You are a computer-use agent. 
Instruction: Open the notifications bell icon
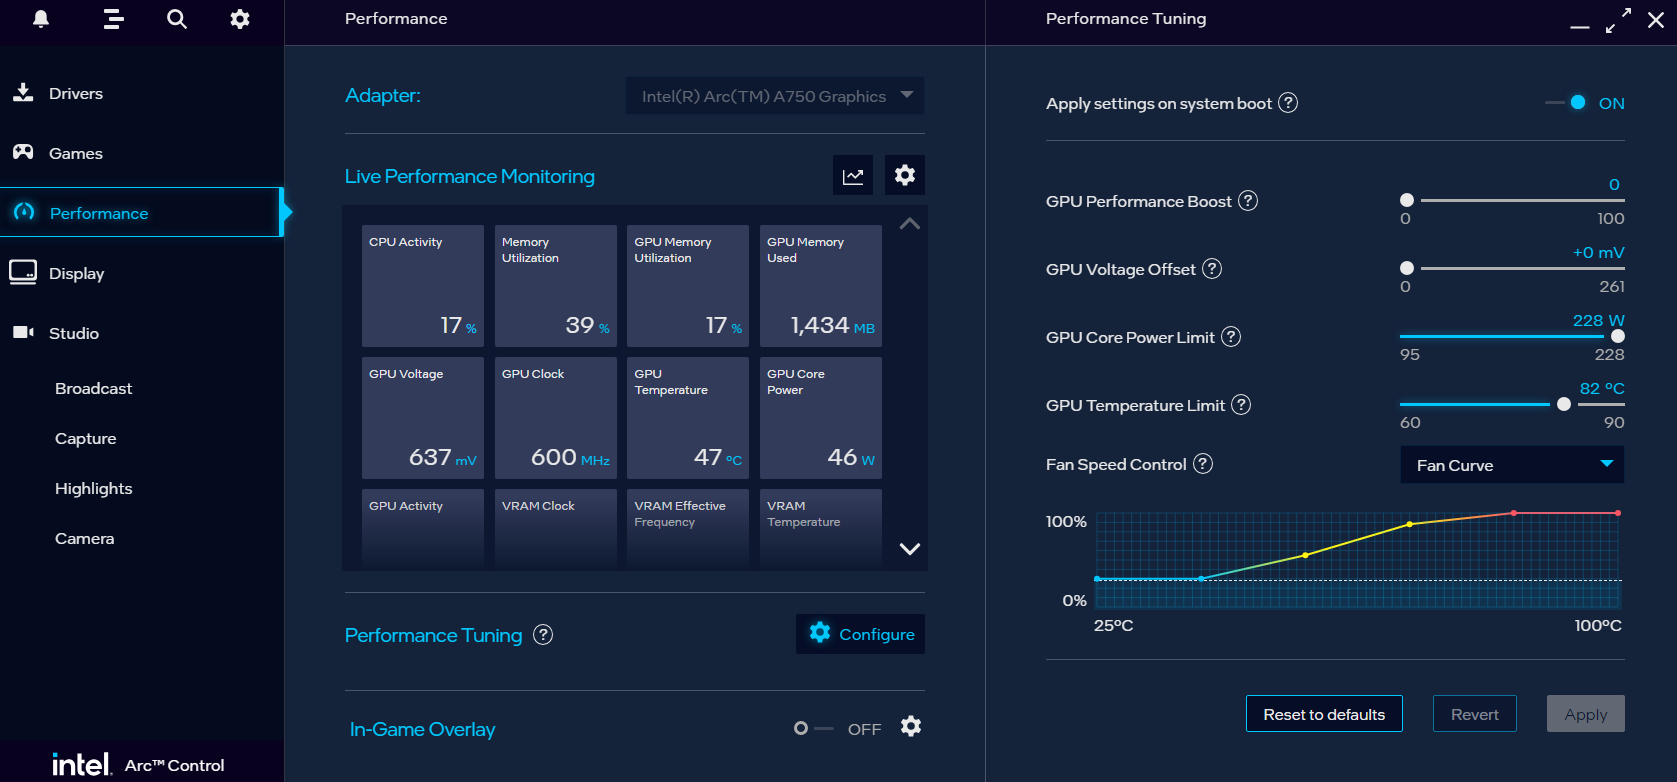coord(41,19)
